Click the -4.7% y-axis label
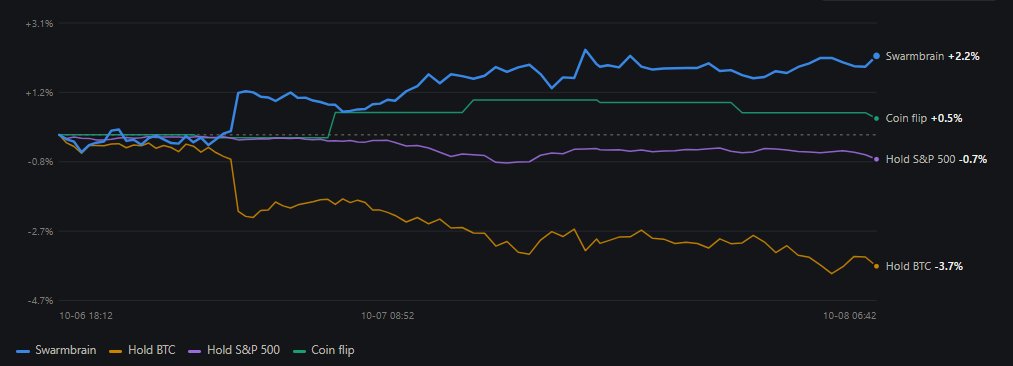This screenshot has width=1013, height=366. pyautogui.click(x=39, y=300)
